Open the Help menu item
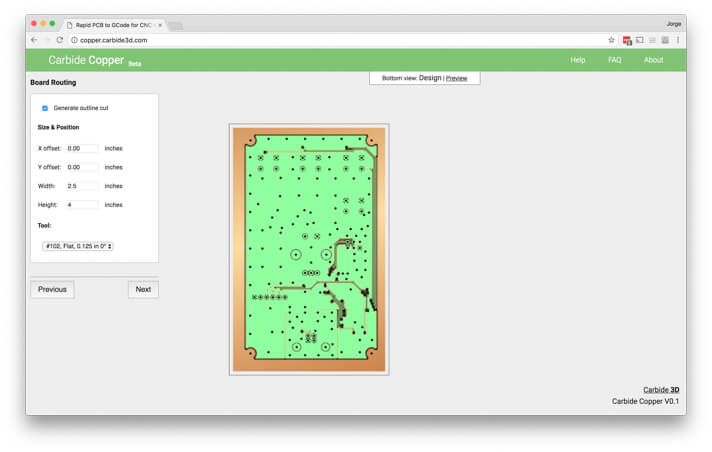Screen dimensions: 712x452 click(x=578, y=60)
